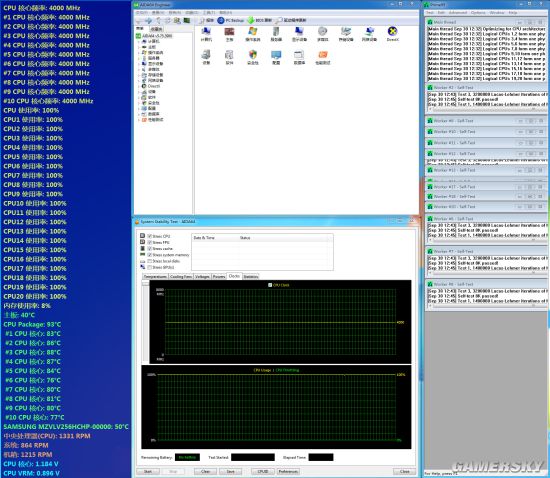
Task: Click the Preferences button
Action: coord(288,471)
